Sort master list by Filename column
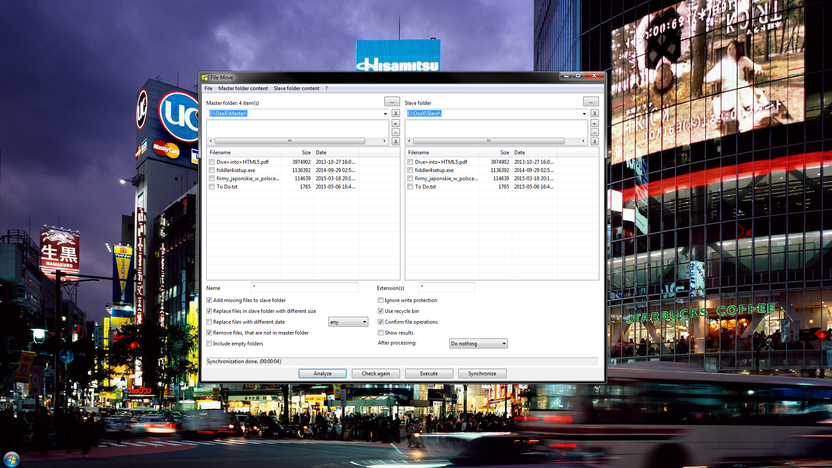832x468 pixels. [x=244, y=152]
